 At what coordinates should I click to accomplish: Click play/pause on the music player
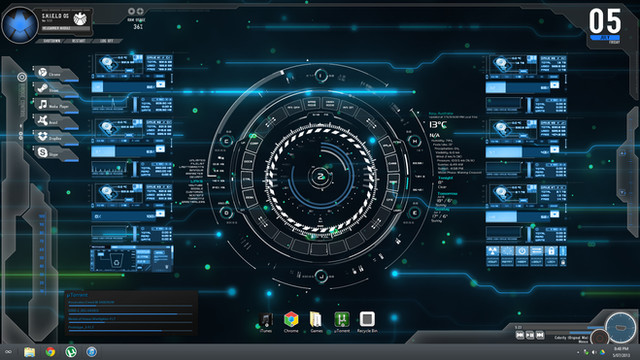530,335
